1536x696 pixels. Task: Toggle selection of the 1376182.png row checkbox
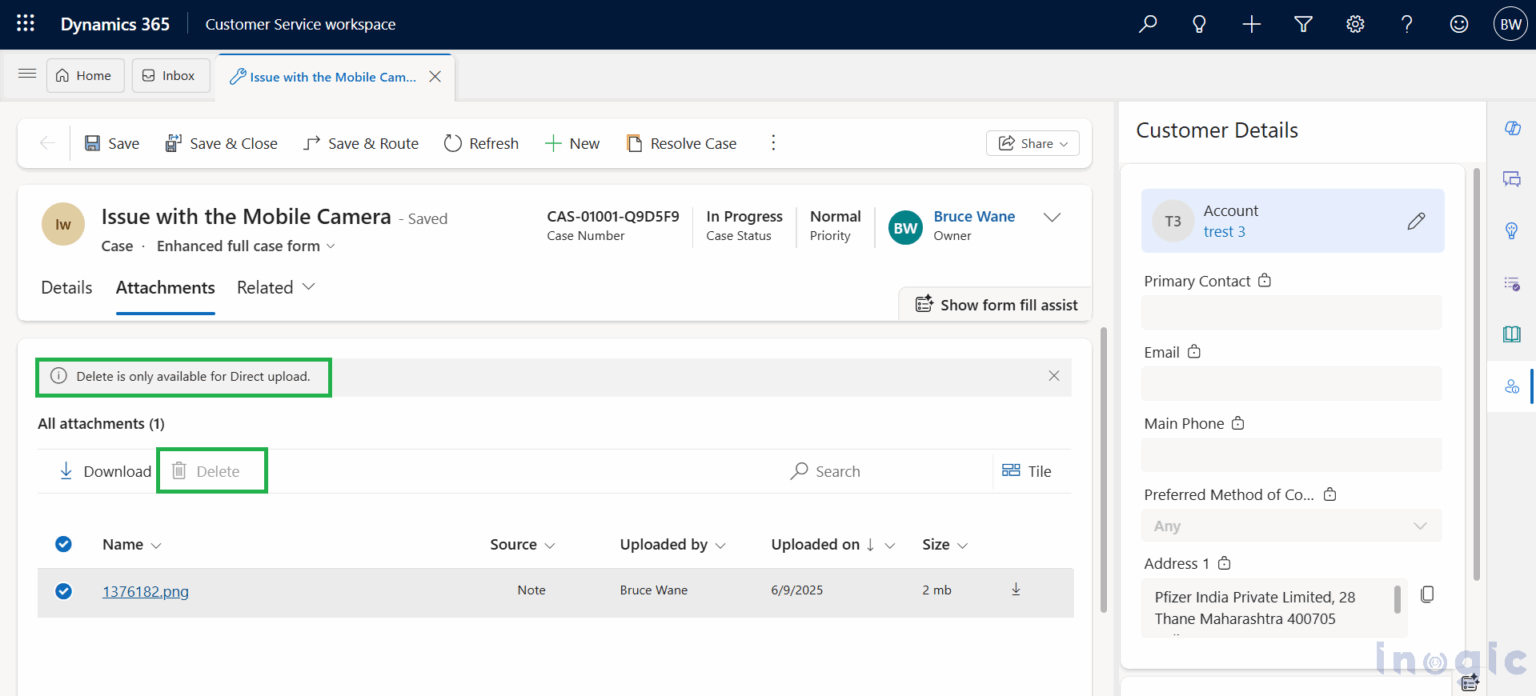63,591
